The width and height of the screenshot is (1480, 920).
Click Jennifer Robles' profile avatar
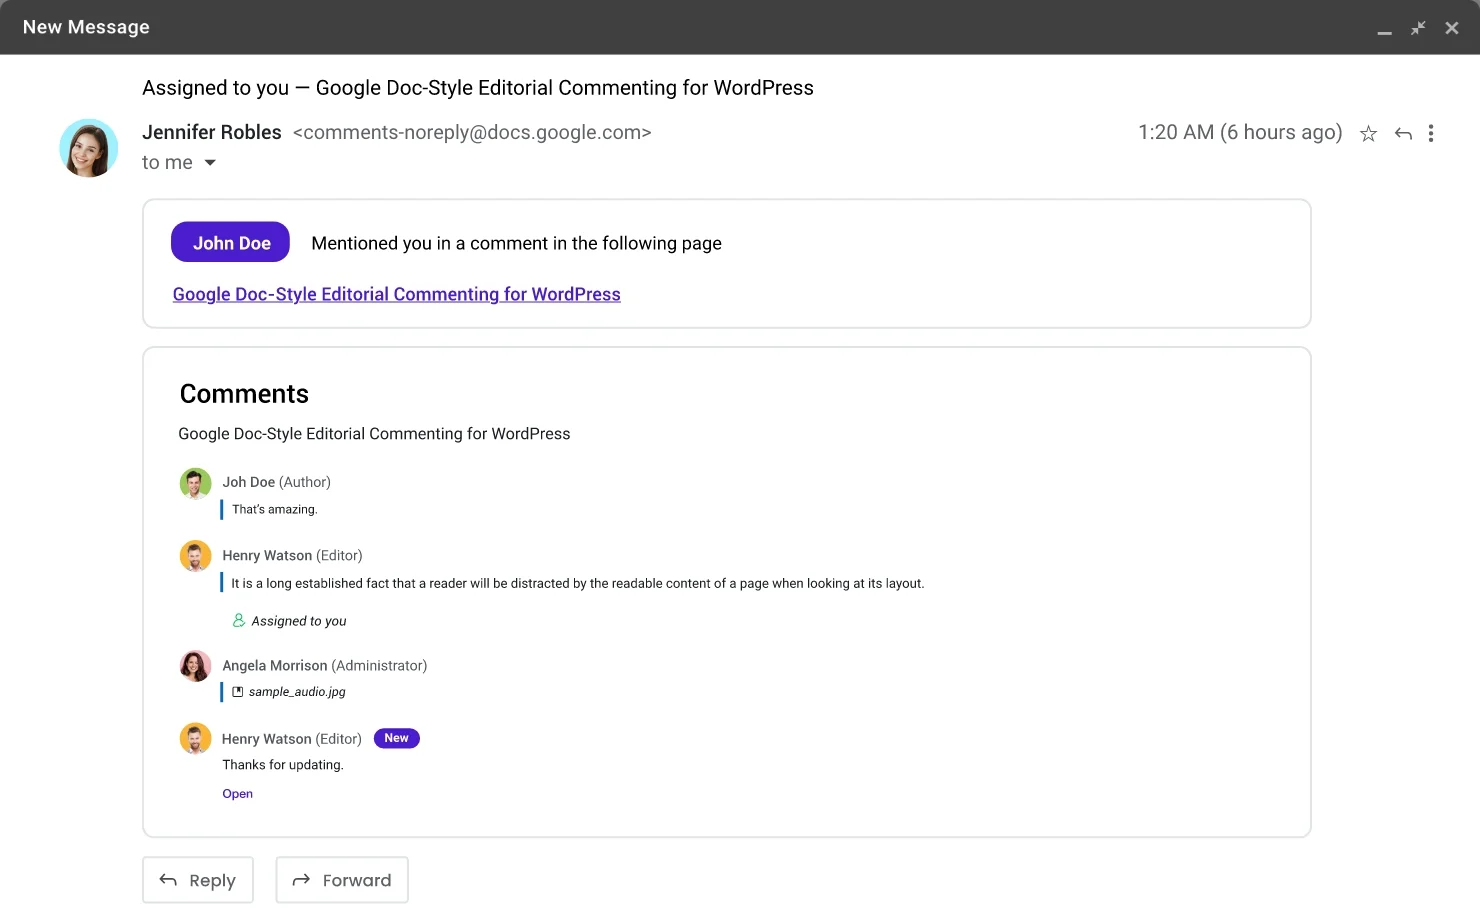click(89, 148)
